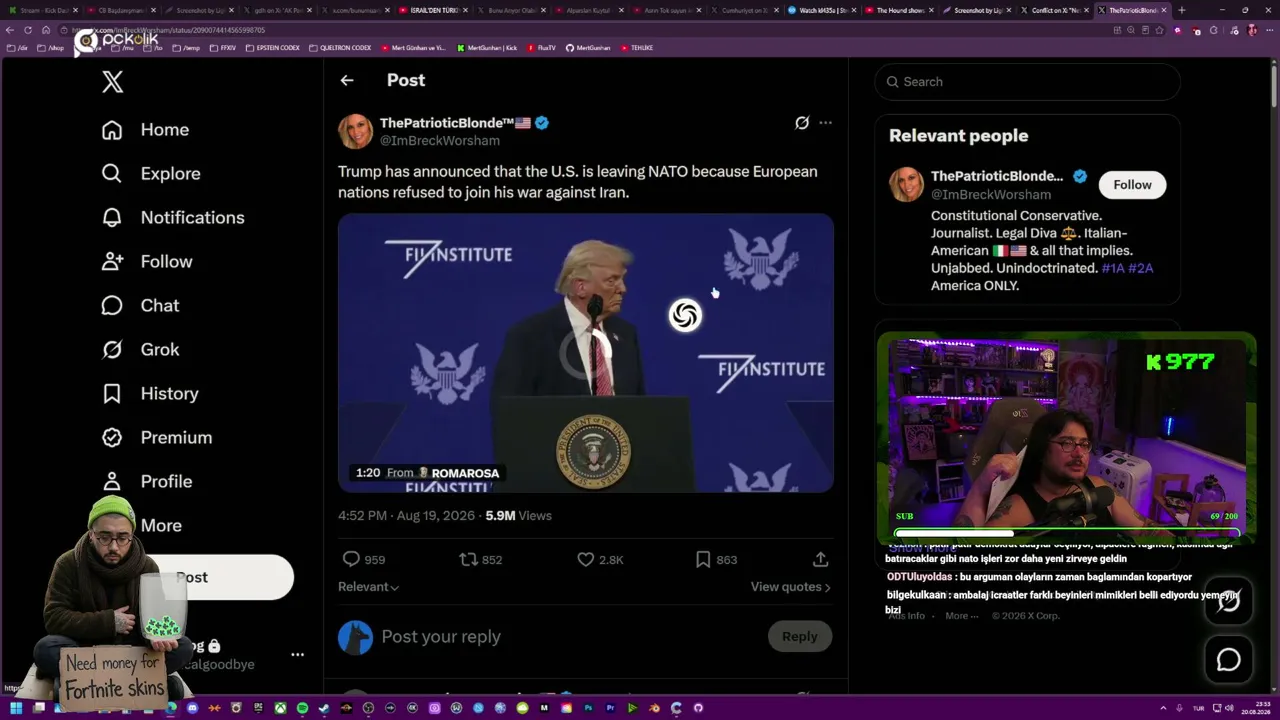Click the X logo in the sidebar
Image resolution: width=1280 pixels, height=720 pixels.
coord(113,82)
